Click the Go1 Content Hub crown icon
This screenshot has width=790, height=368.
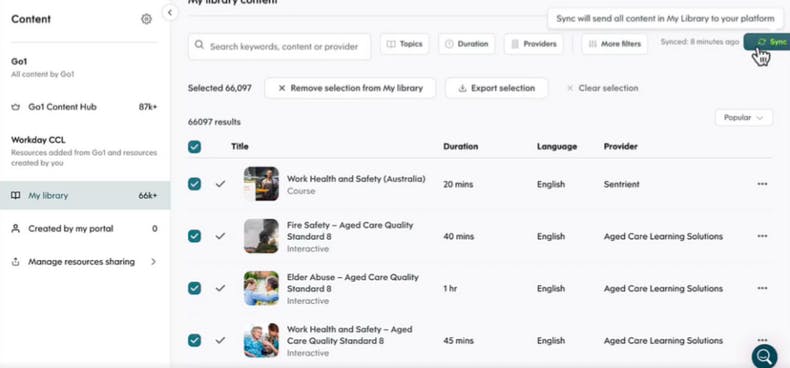pyautogui.click(x=16, y=107)
